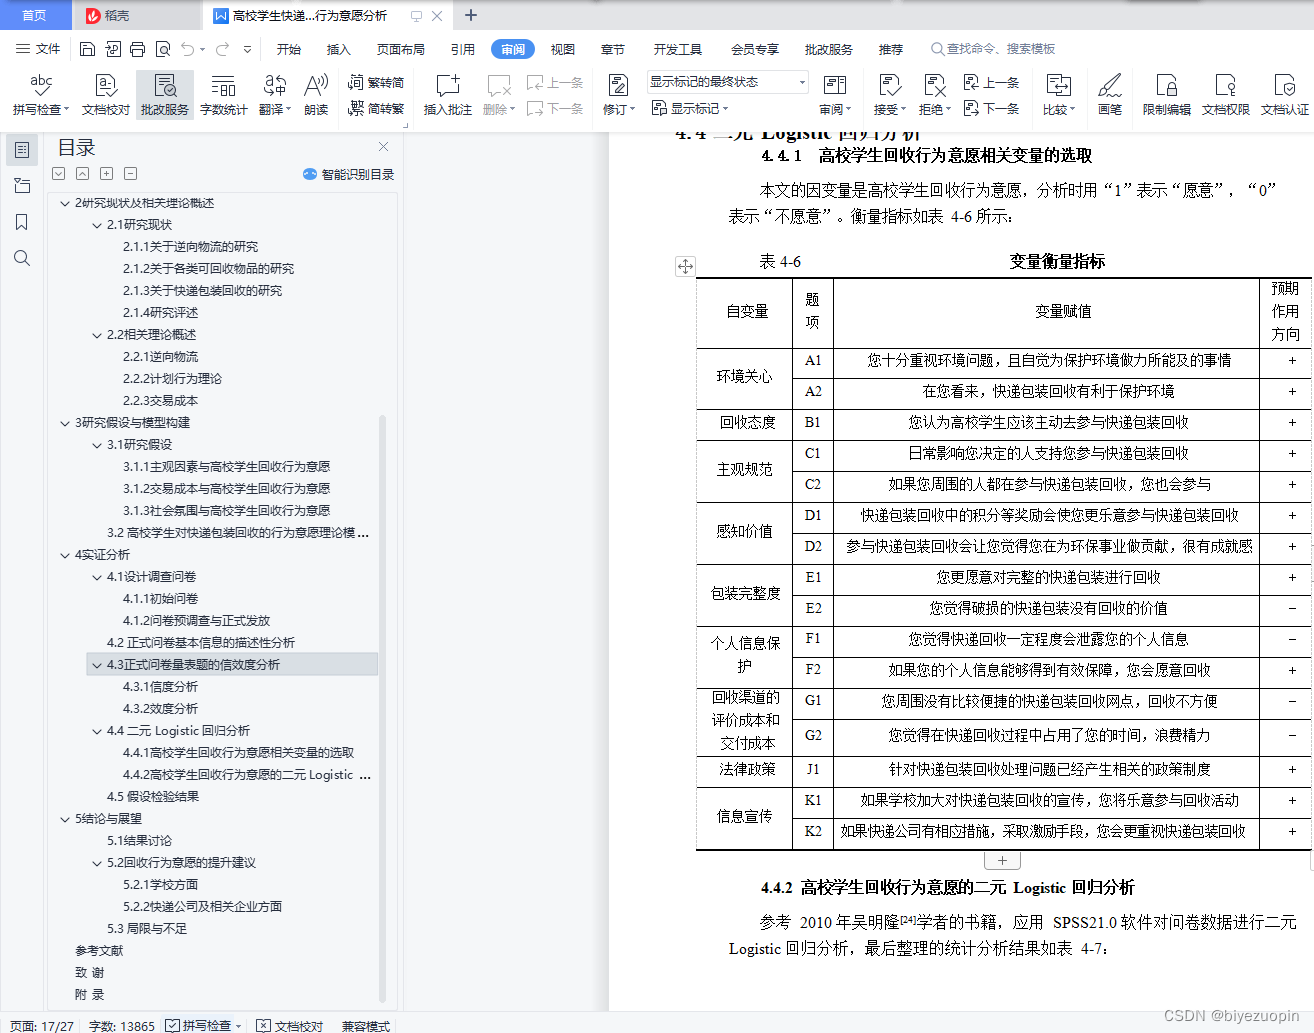The width and height of the screenshot is (1314, 1033).
Task: Insert a comment (插入批注)
Action: [x=447, y=94]
